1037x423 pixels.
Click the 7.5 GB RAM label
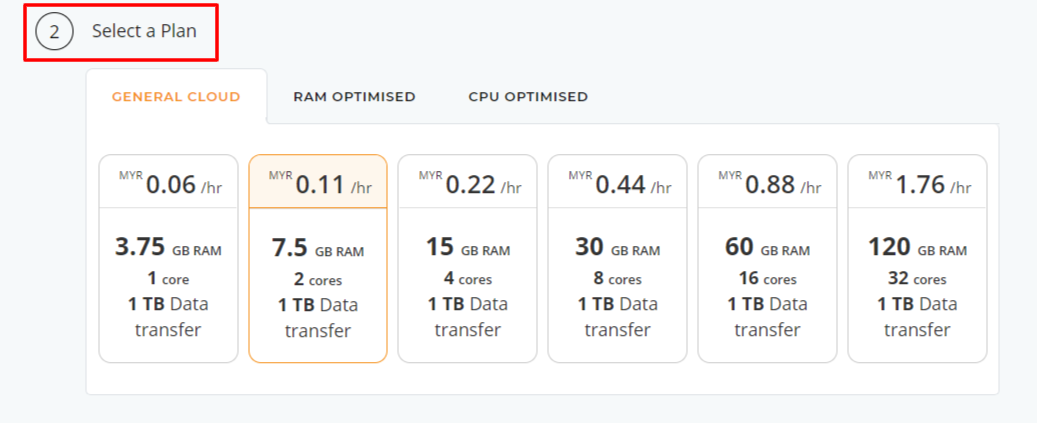click(318, 249)
